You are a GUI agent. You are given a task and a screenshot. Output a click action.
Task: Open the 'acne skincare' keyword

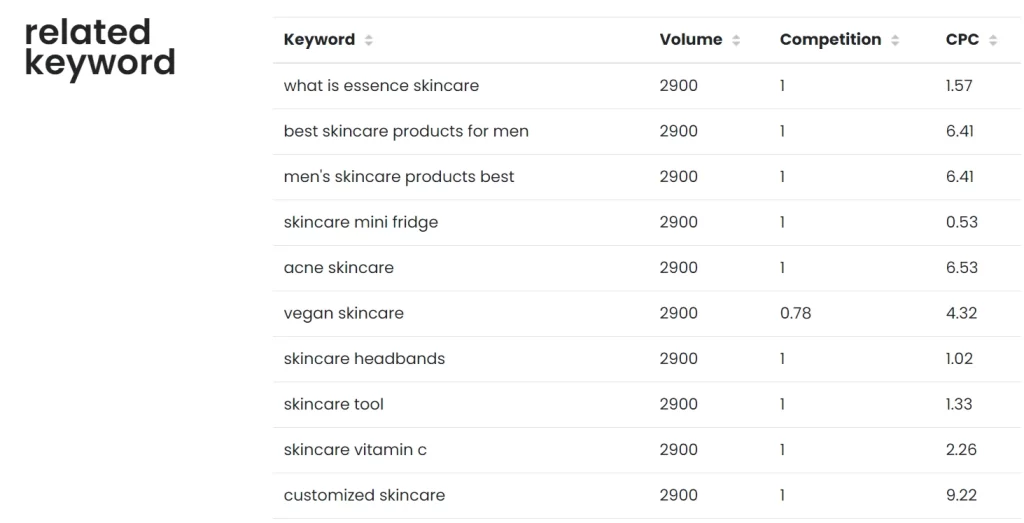click(x=338, y=268)
